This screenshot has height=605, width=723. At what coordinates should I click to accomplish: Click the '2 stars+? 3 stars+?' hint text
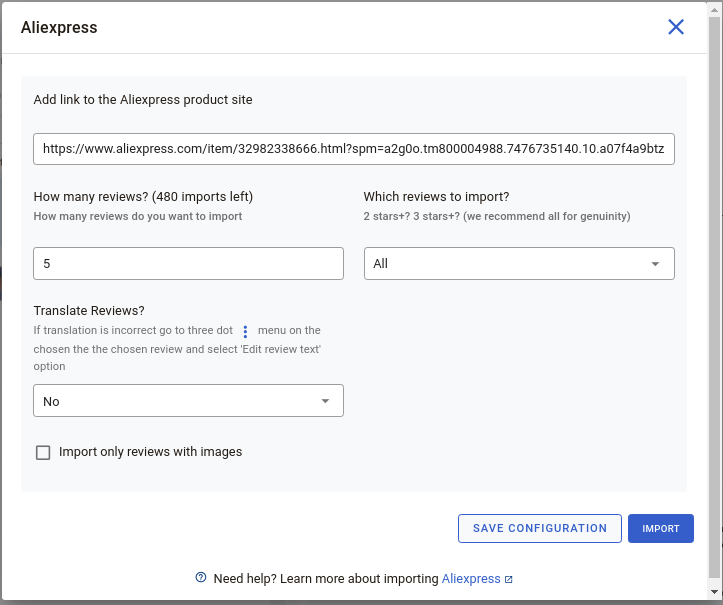click(x=497, y=216)
